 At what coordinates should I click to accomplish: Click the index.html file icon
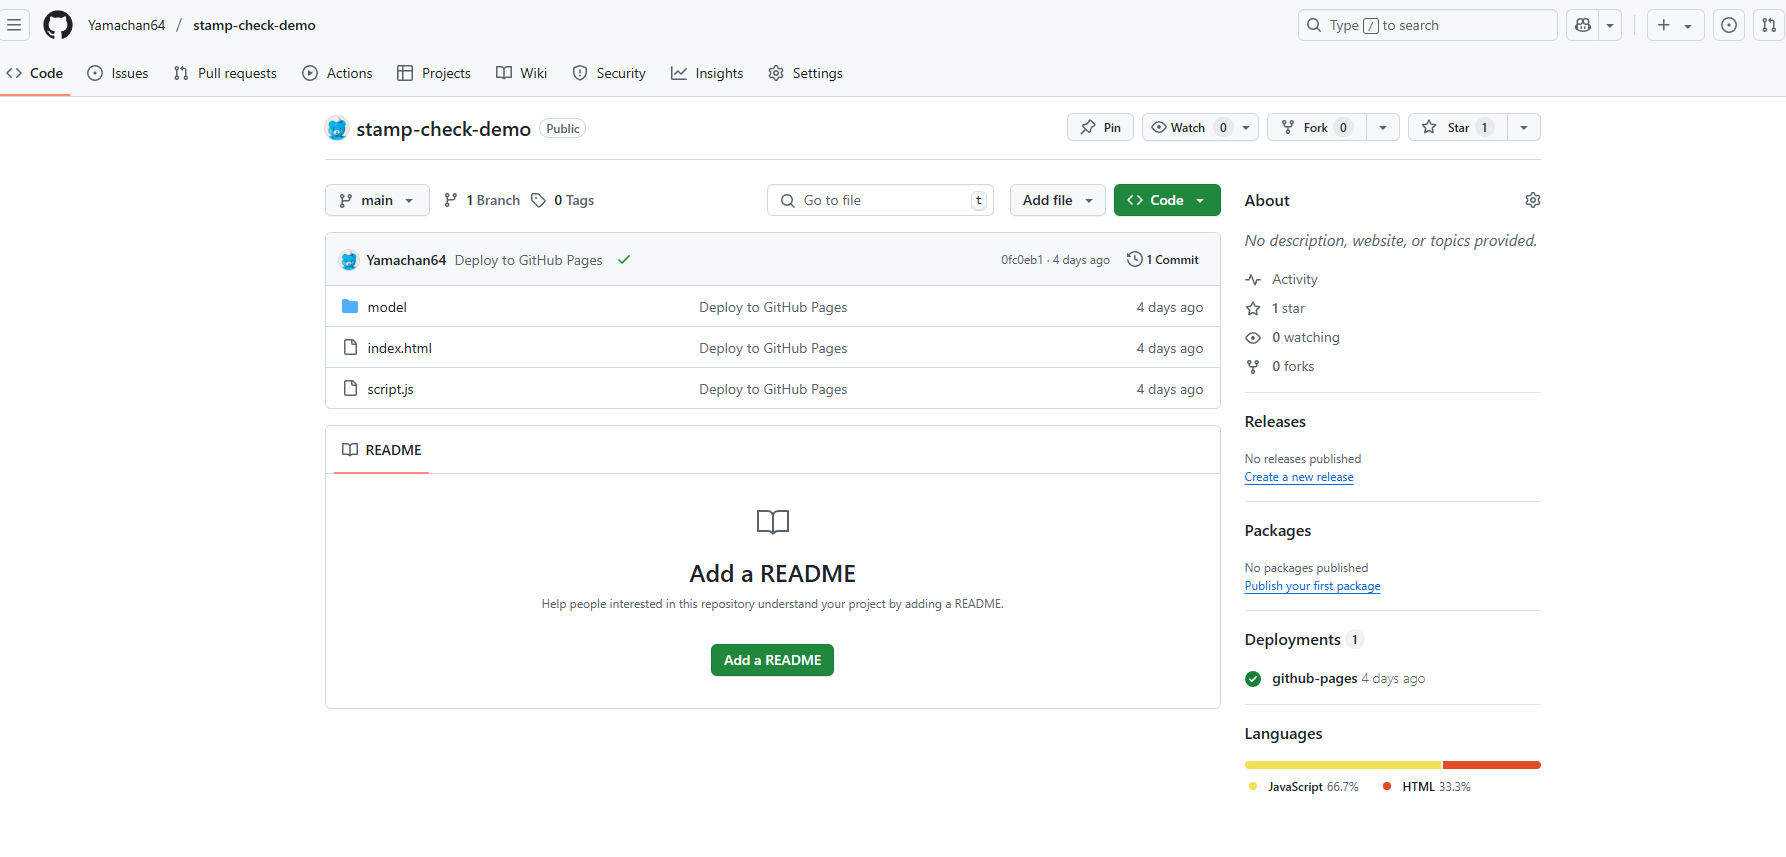click(x=350, y=347)
